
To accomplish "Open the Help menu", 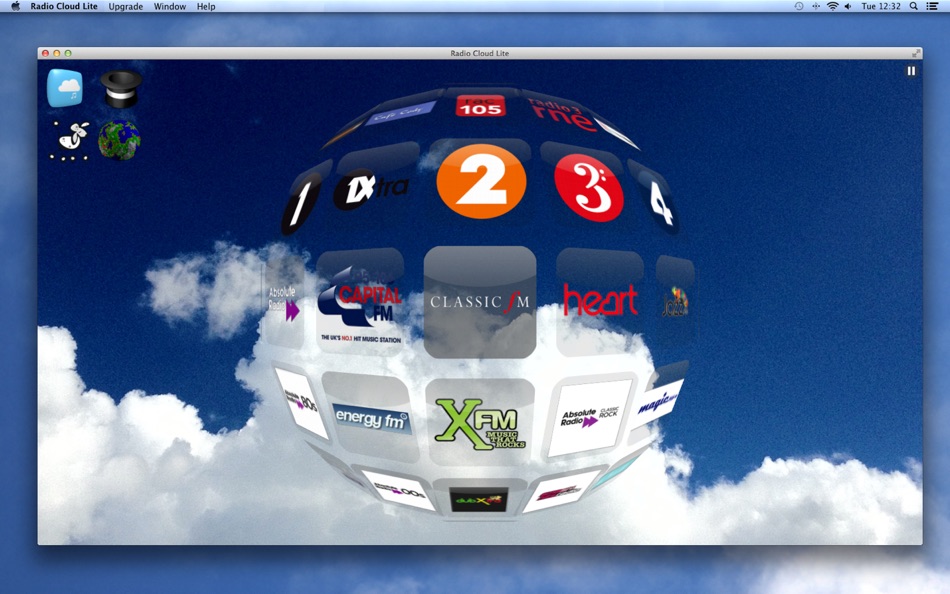I will click(206, 6).
